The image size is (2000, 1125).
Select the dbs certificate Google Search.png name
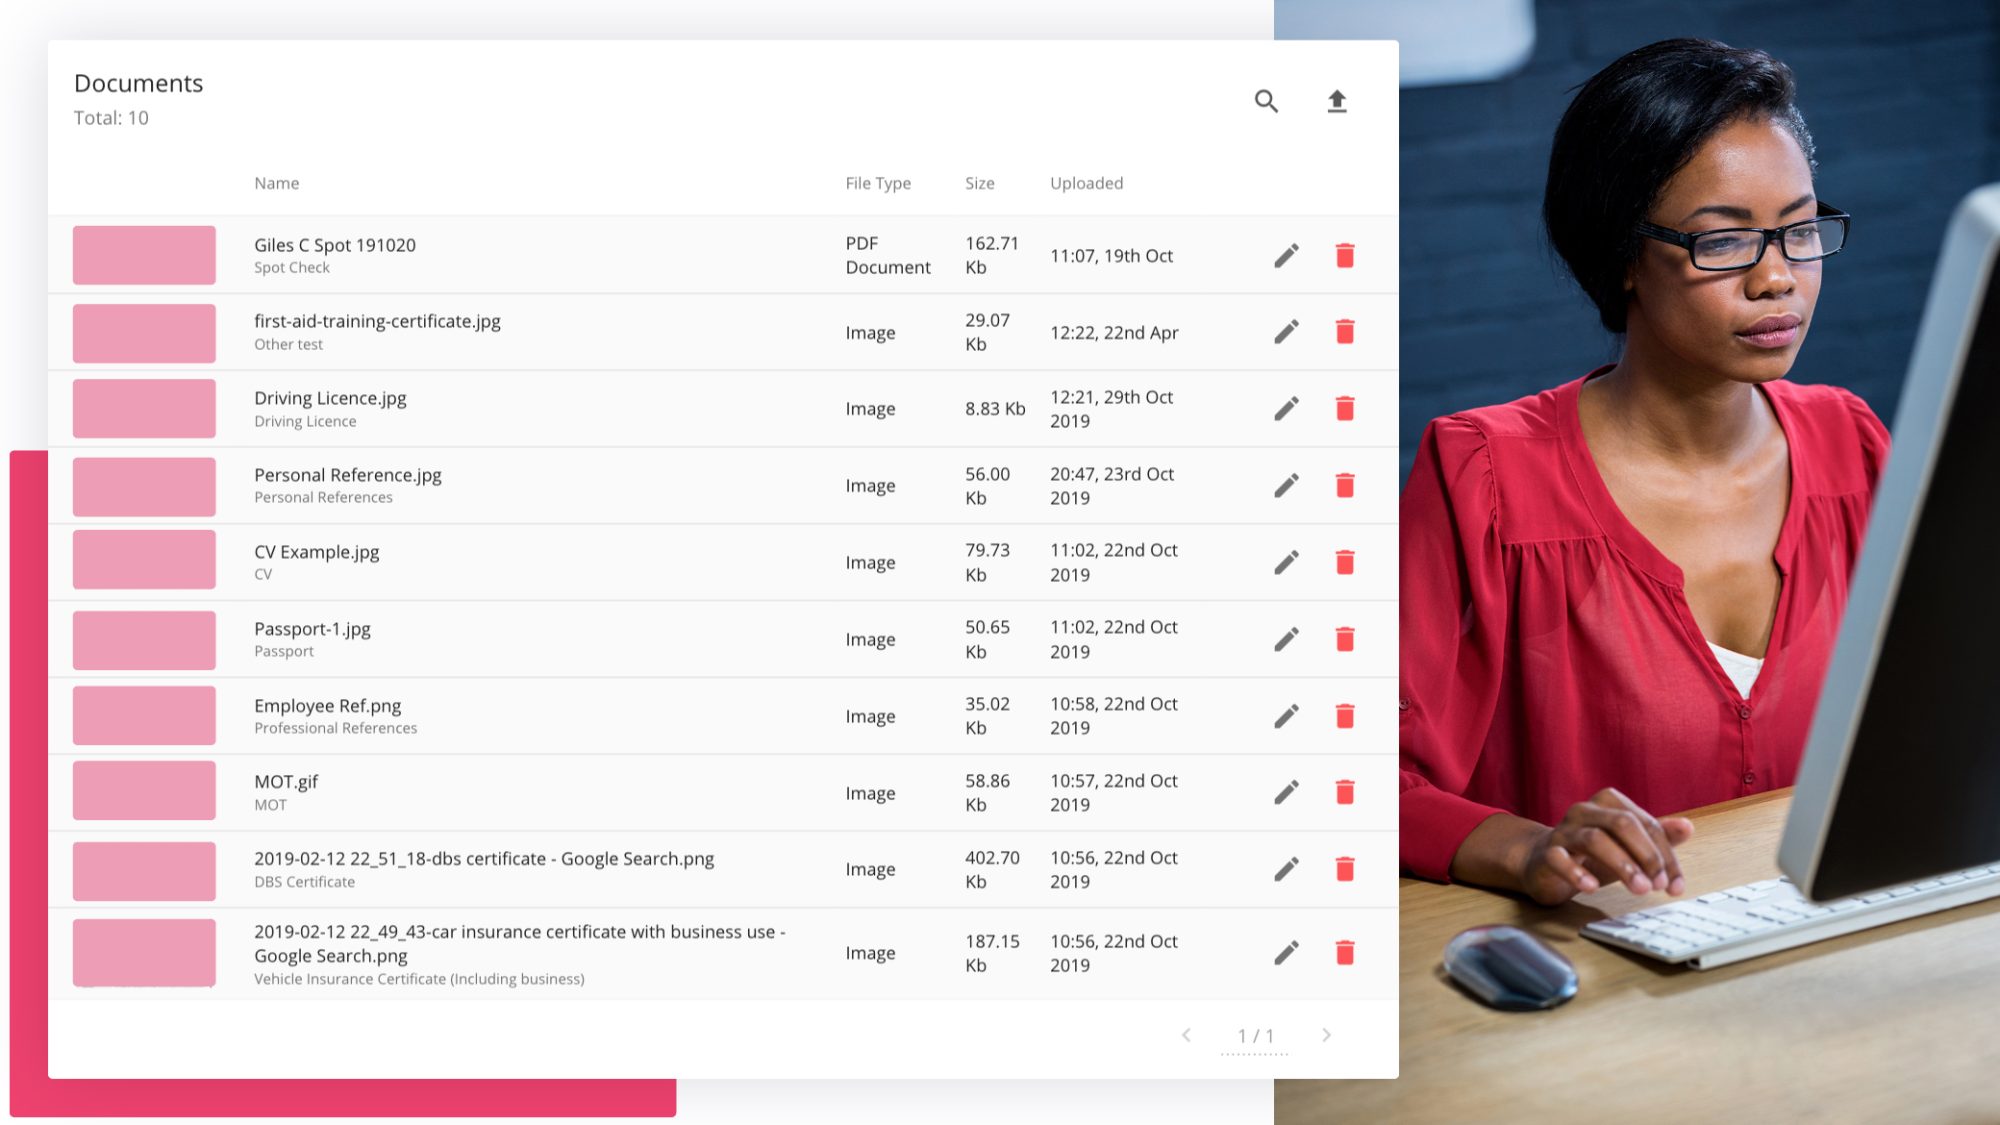tap(484, 859)
